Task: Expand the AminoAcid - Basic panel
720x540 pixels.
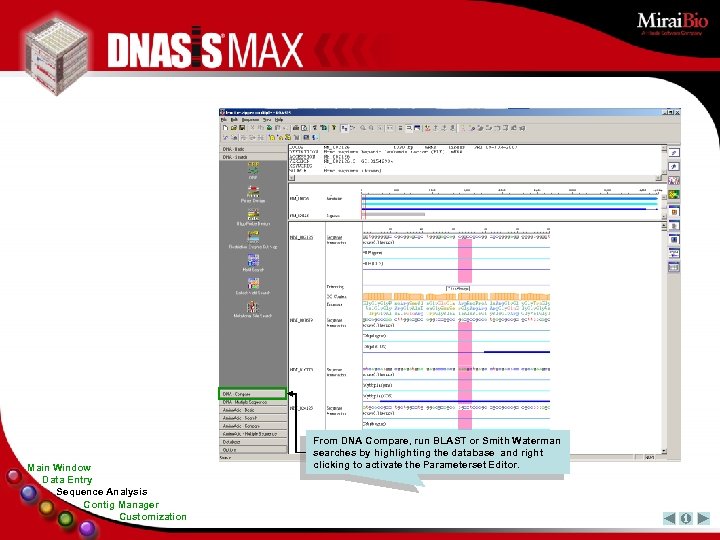Action: pyautogui.click(x=253, y=410)
